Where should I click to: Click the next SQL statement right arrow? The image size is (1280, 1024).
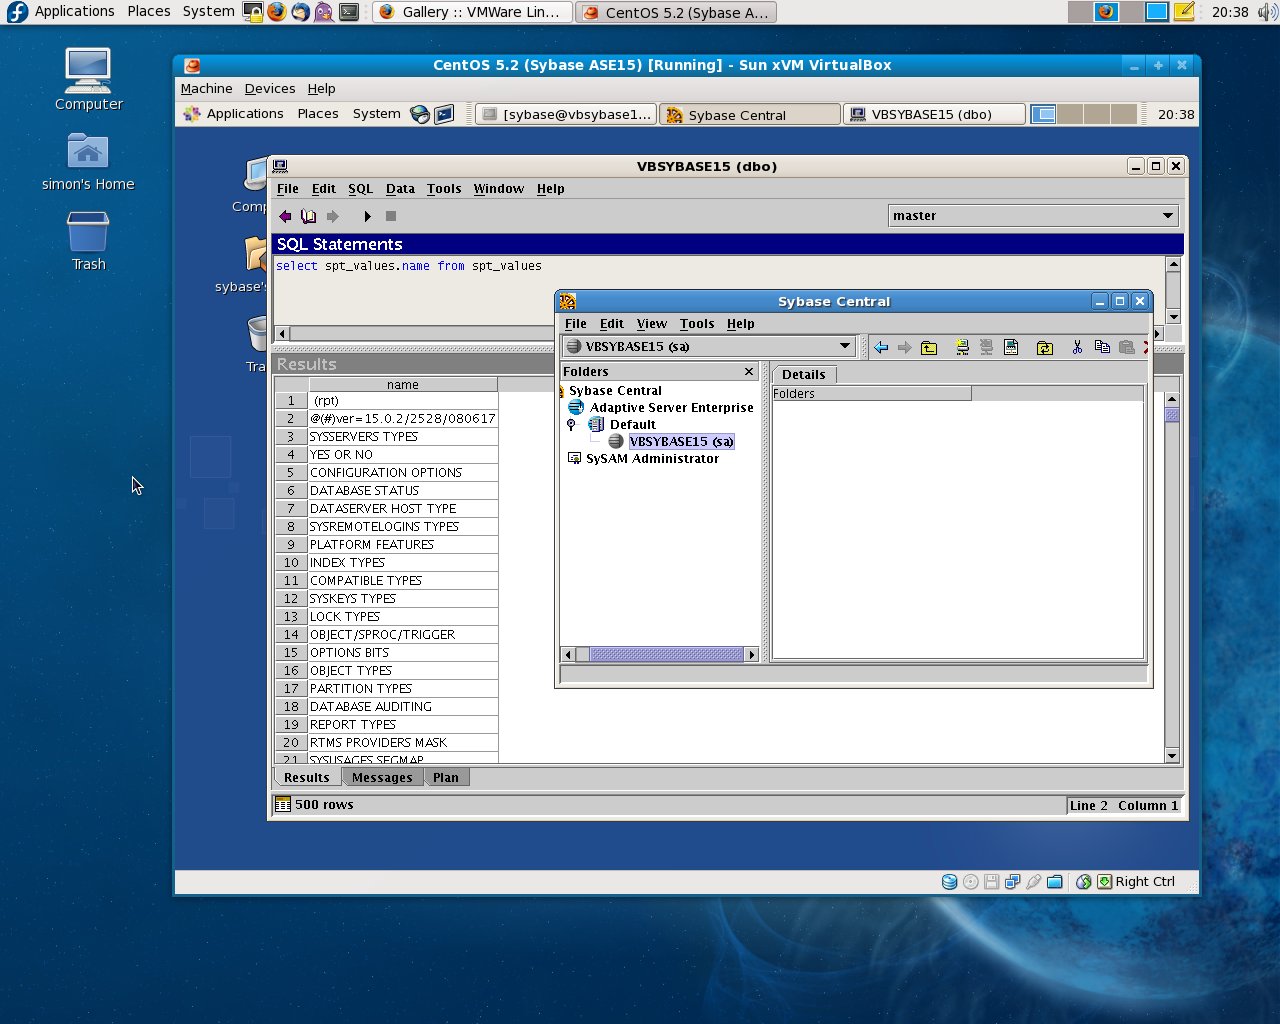coord(333,216)
